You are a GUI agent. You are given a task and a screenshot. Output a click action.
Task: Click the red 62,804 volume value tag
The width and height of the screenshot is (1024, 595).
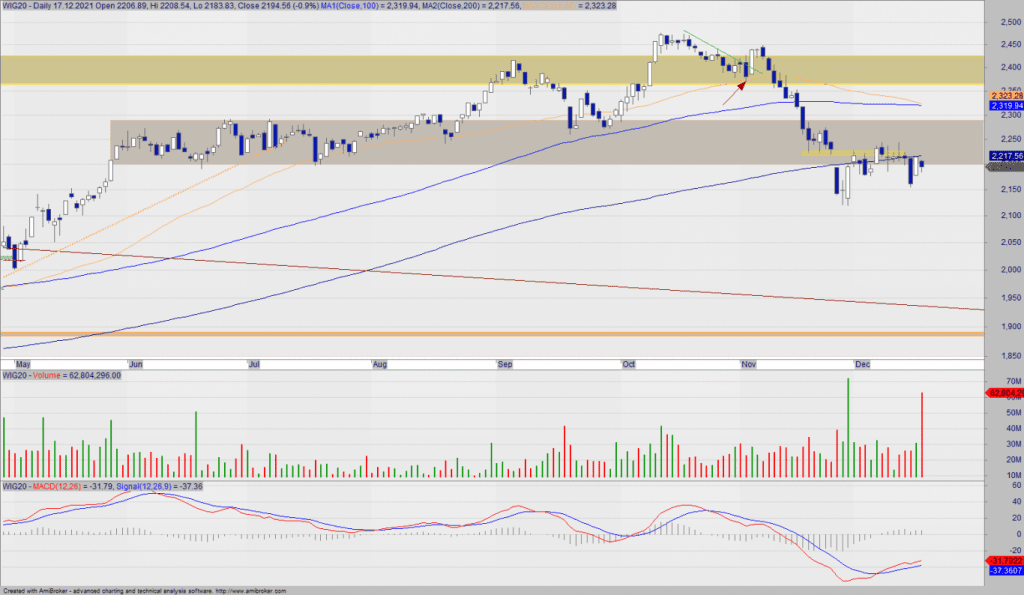[x=1005, y=393]
